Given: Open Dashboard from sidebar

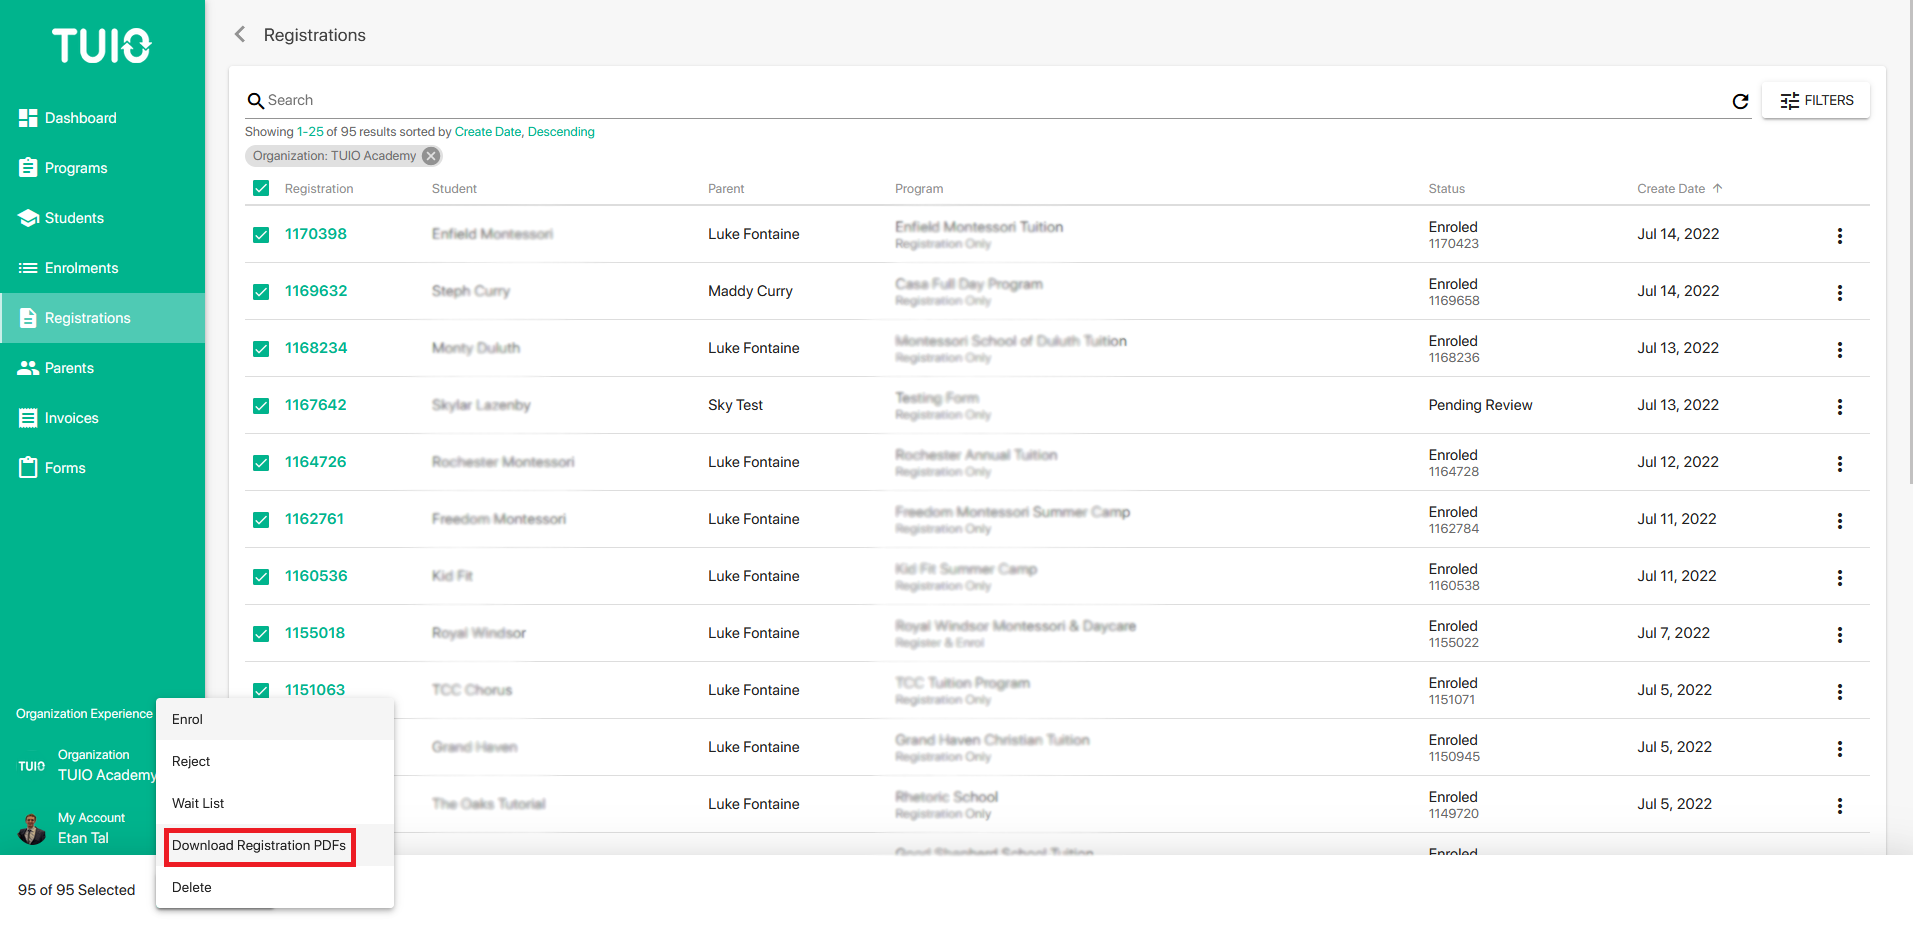Looking at the screenshot, I should coord(102,118).
